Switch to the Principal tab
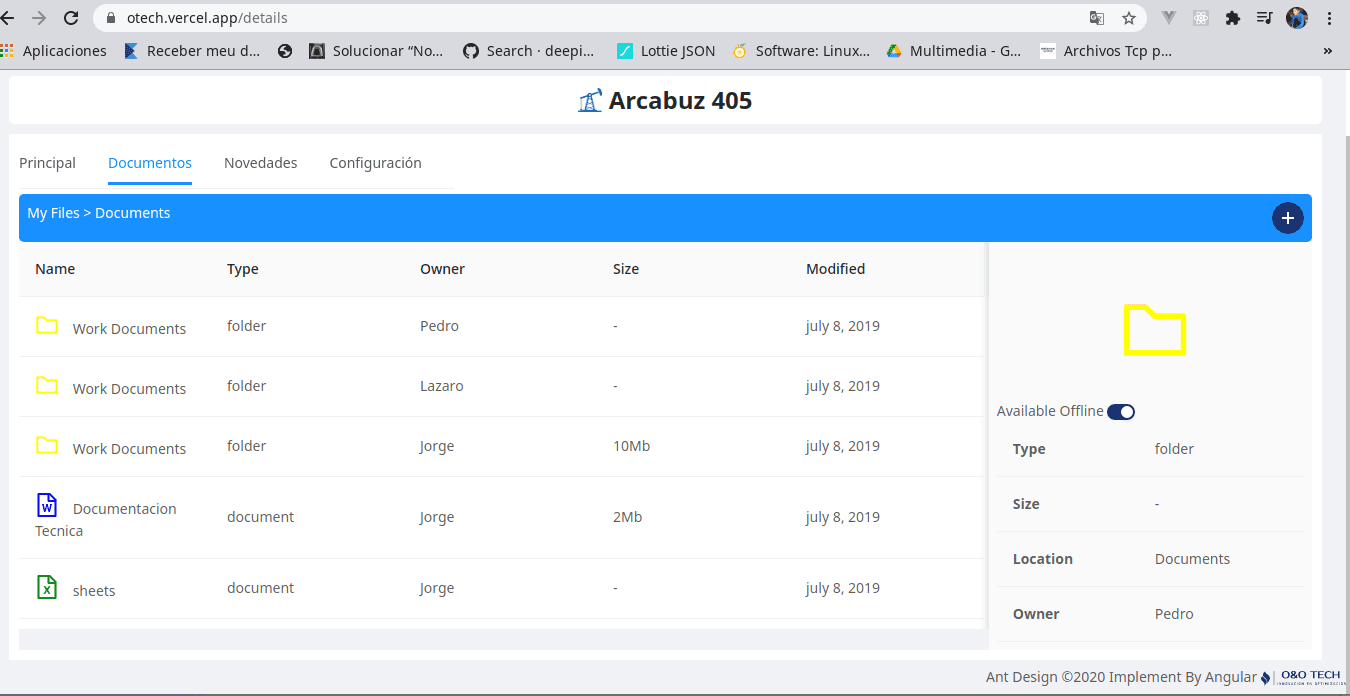Screen dimensions: 1350x696 47,163
